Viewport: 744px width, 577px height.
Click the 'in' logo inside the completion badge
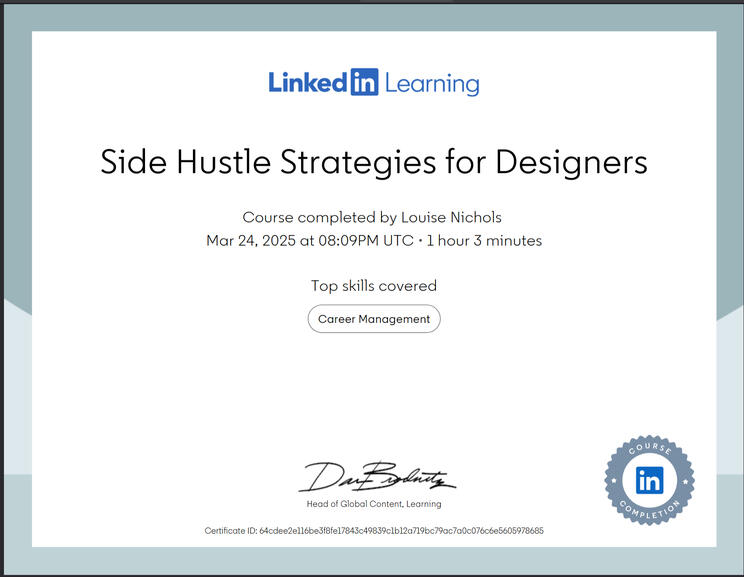[x=649, y=481]
